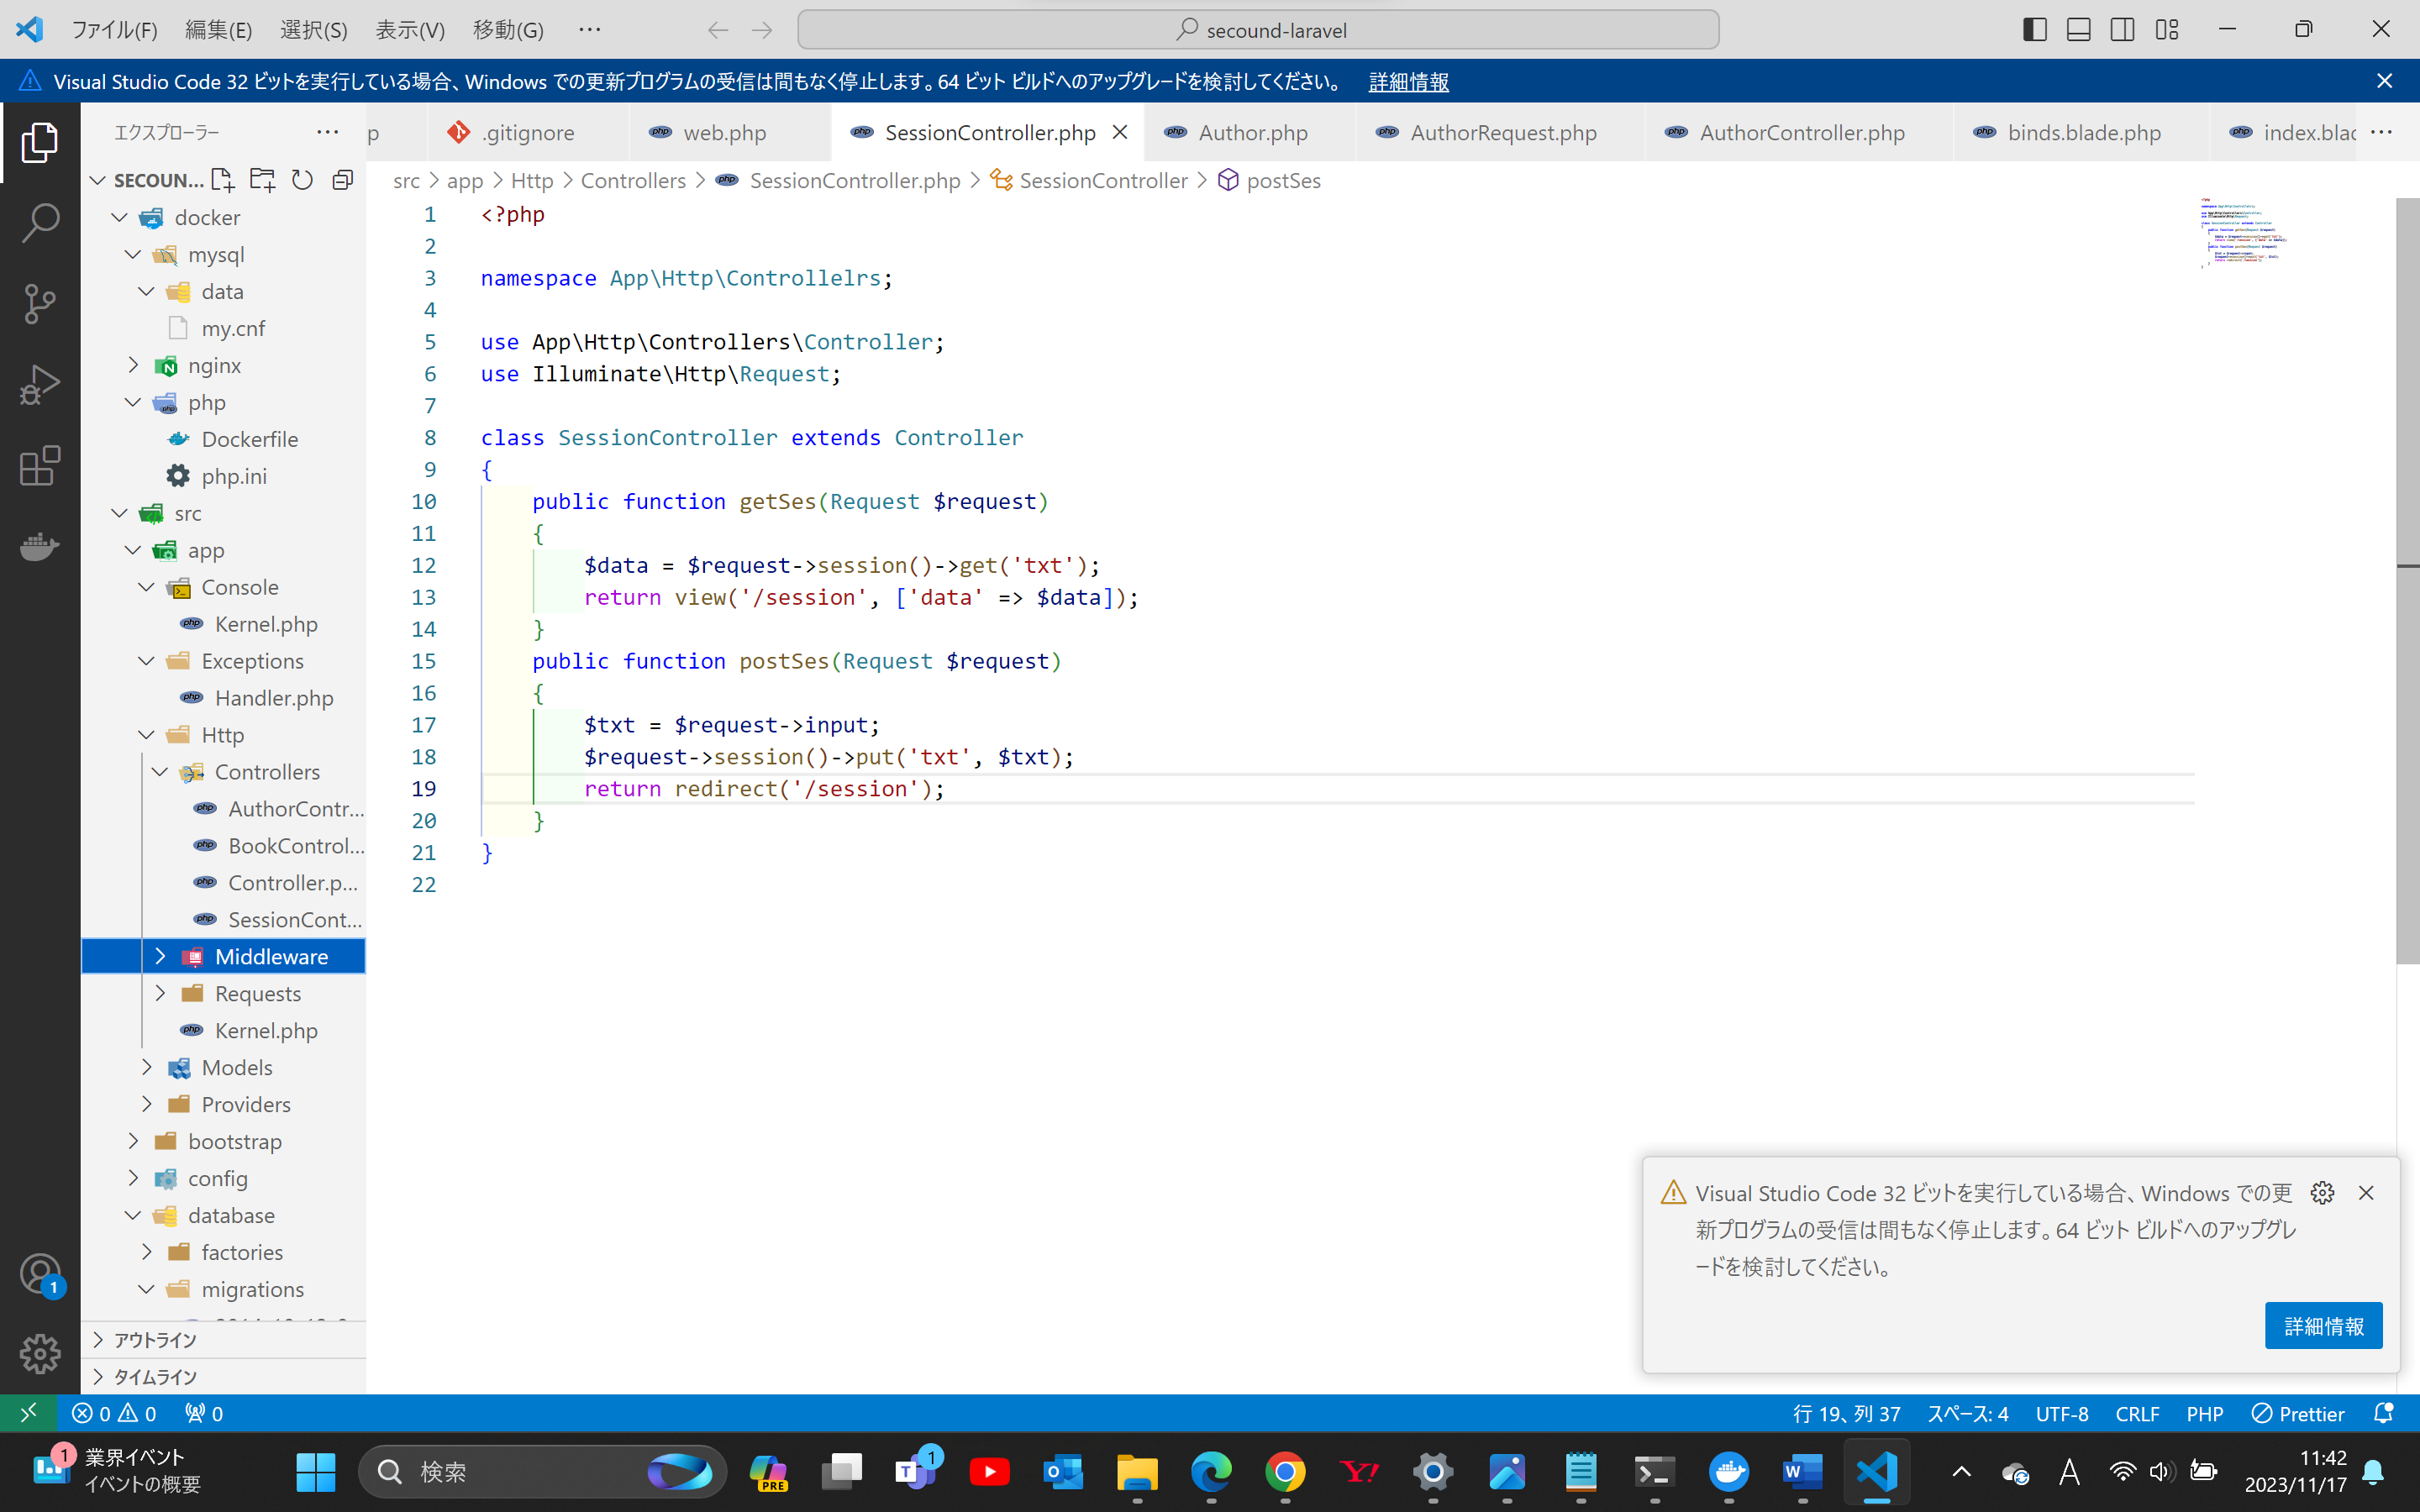Click the code minimap preview
Screen dimensions: 2420x1512
[x=2240, y=235]
